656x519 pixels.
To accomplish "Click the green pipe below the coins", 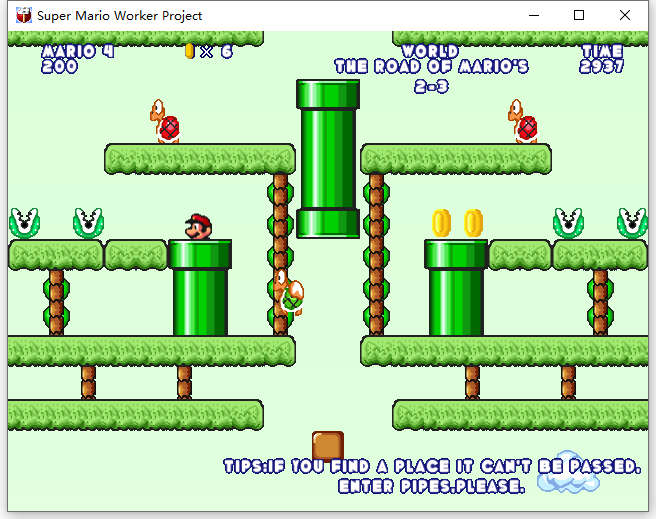I will click(456, 288).
